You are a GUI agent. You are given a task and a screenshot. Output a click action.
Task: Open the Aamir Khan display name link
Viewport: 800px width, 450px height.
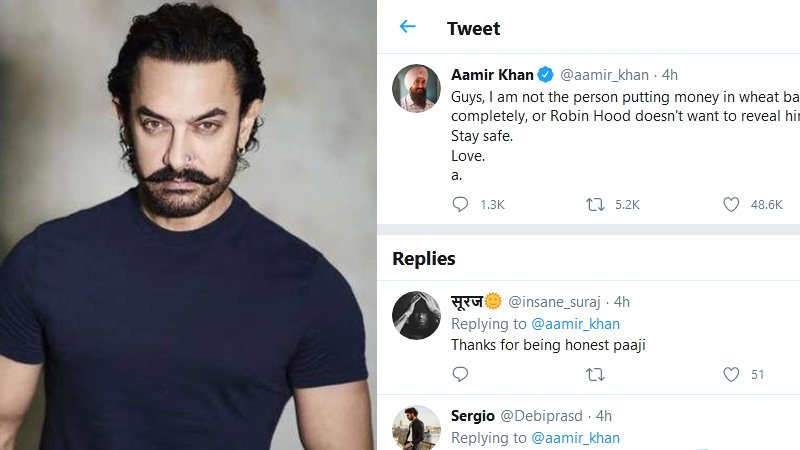[492, 75]
